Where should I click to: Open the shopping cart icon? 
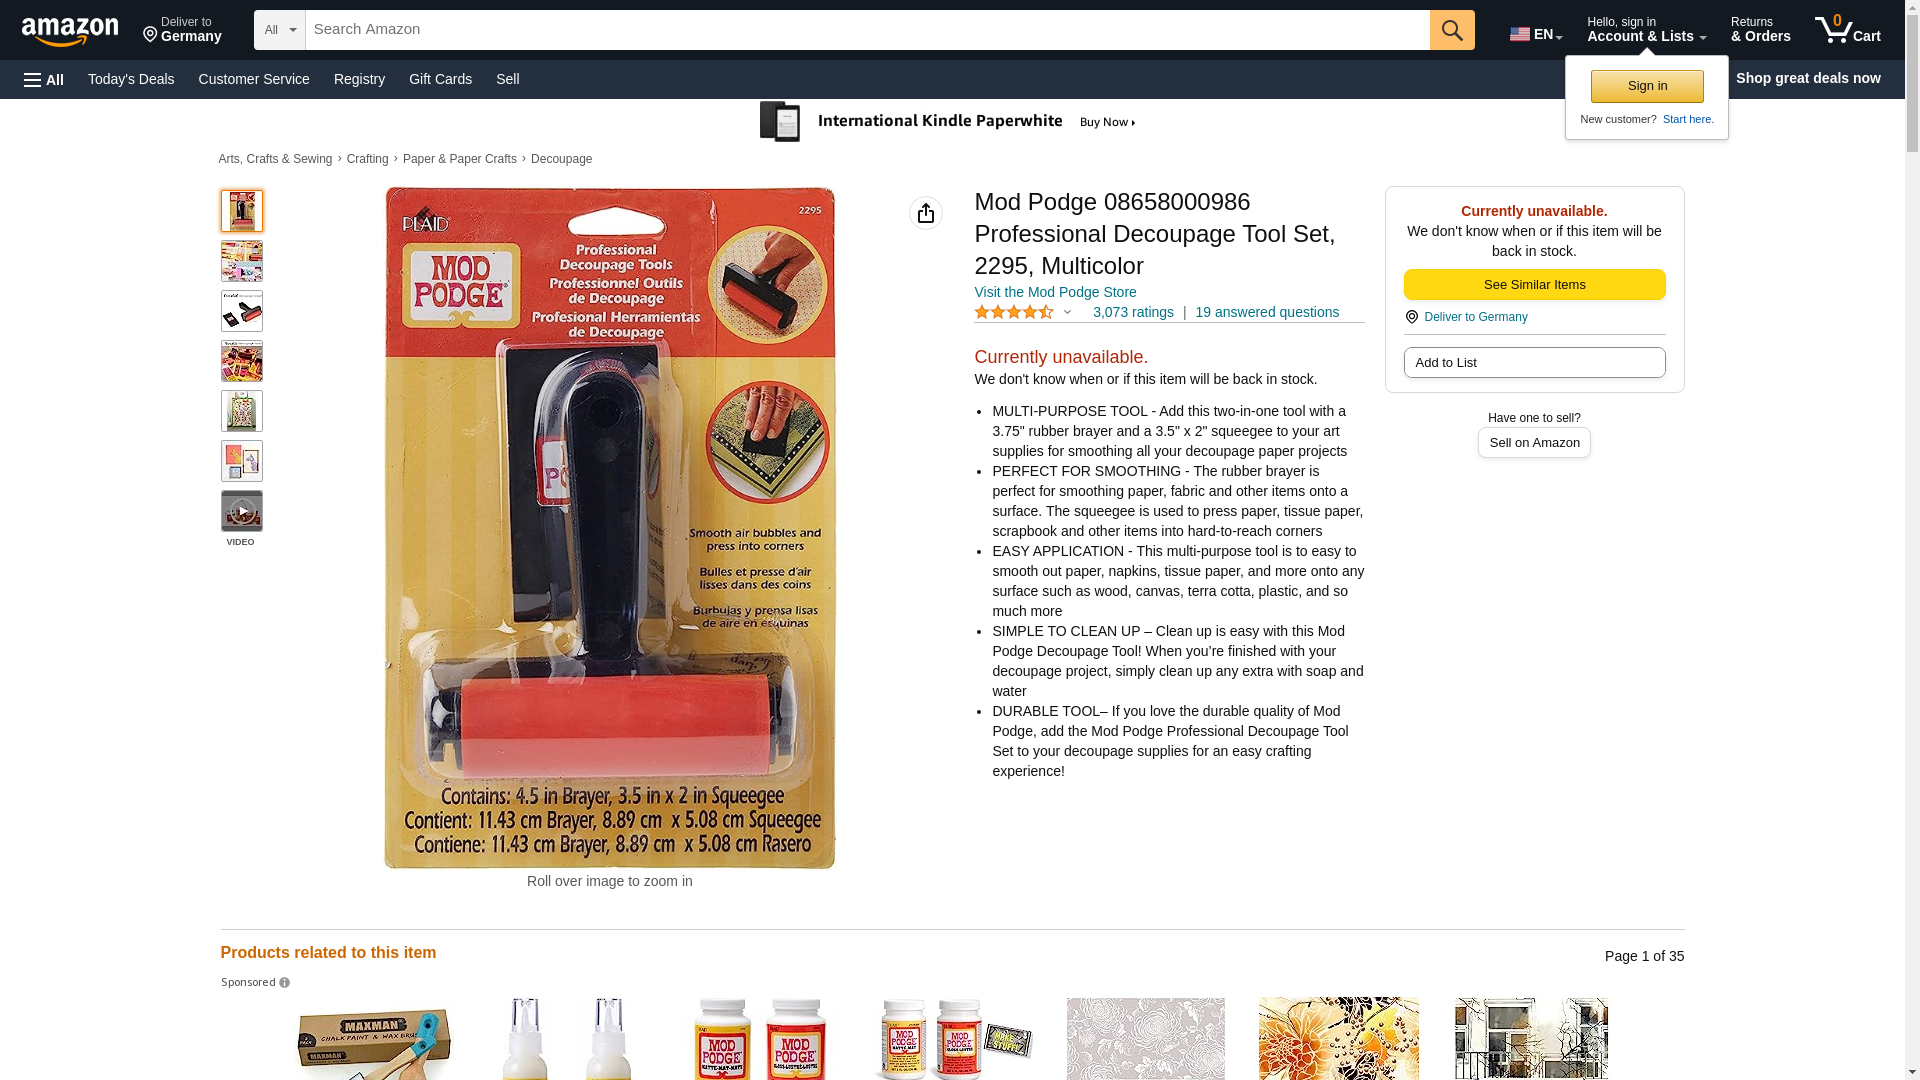[1847, 30]
